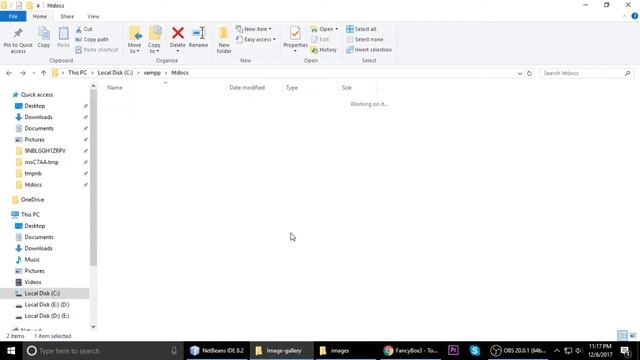This screenshot has height=360, width=640.
Task: Select Quick access in navigation pane
Action: 37,95
